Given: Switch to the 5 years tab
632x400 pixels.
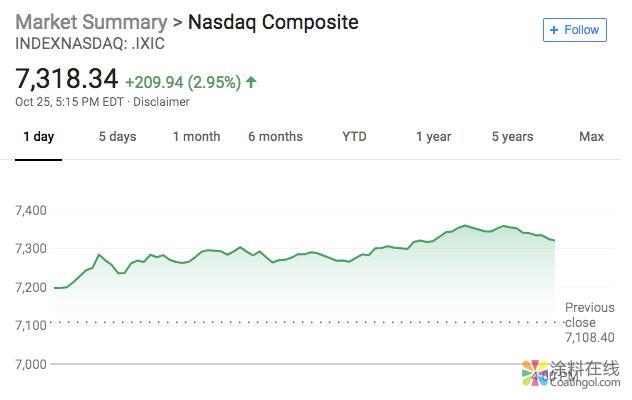Looking at the screenshot, I should pyautogui.click(x=512, y=137).
